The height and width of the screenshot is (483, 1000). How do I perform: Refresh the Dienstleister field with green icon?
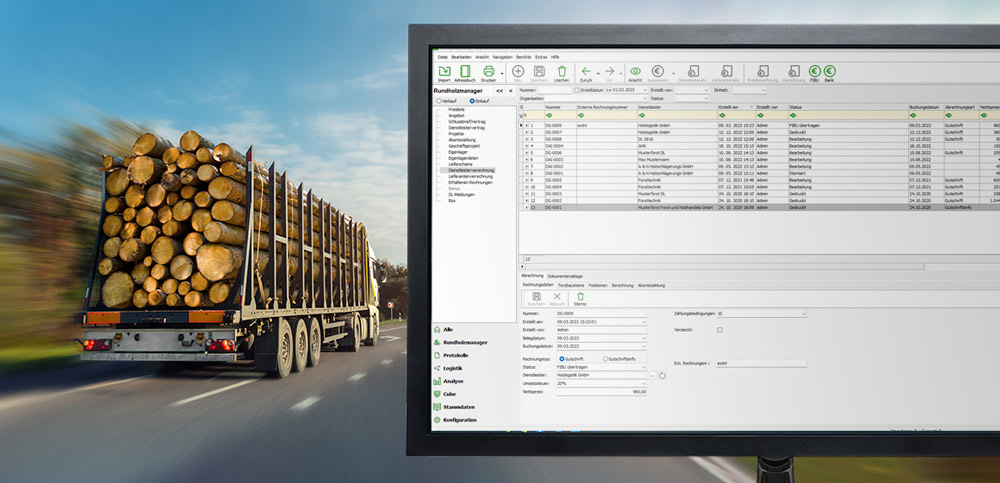point(661,375)
